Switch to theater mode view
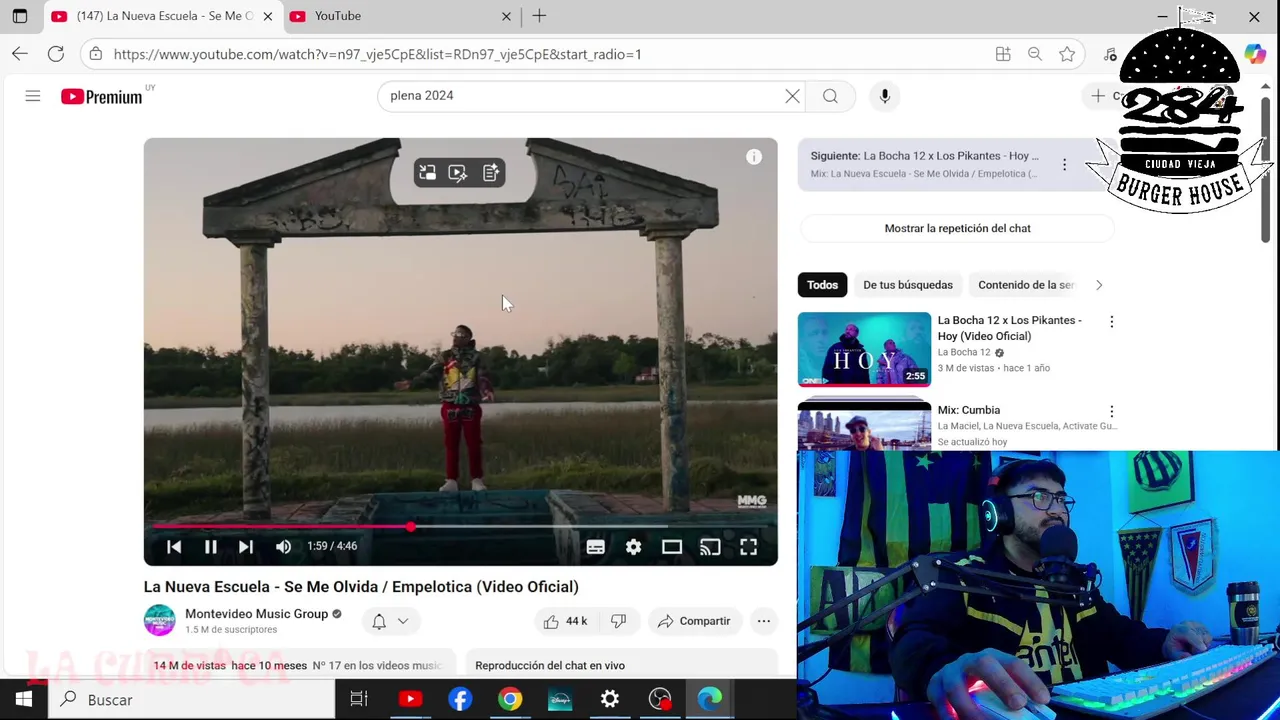This screenshot has height=720, width=1280. point(672,547)
